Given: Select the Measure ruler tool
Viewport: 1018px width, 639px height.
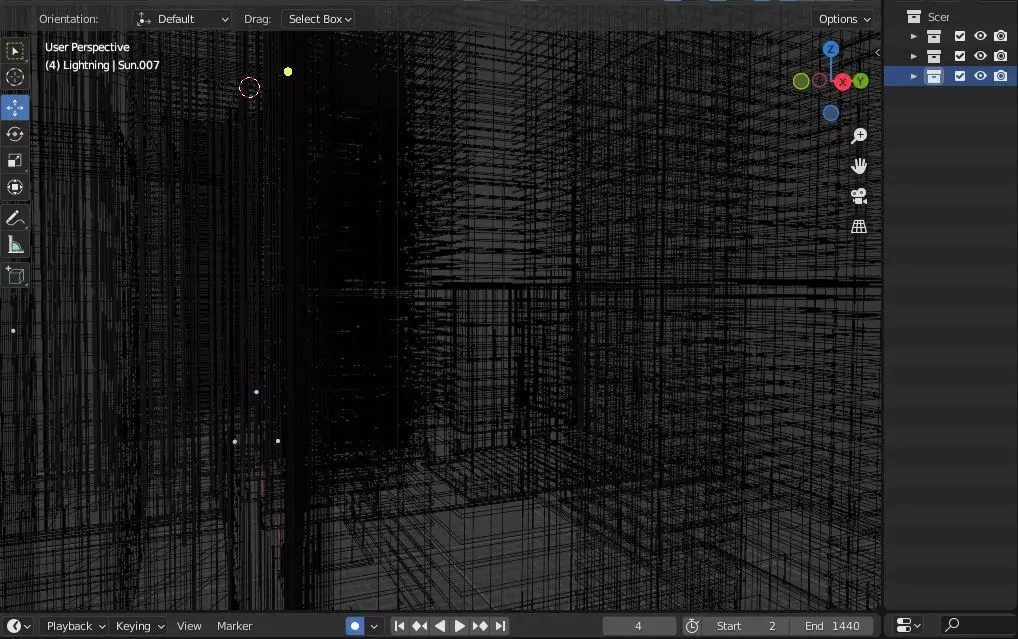Looking at the screenshot, I should 15,245.
